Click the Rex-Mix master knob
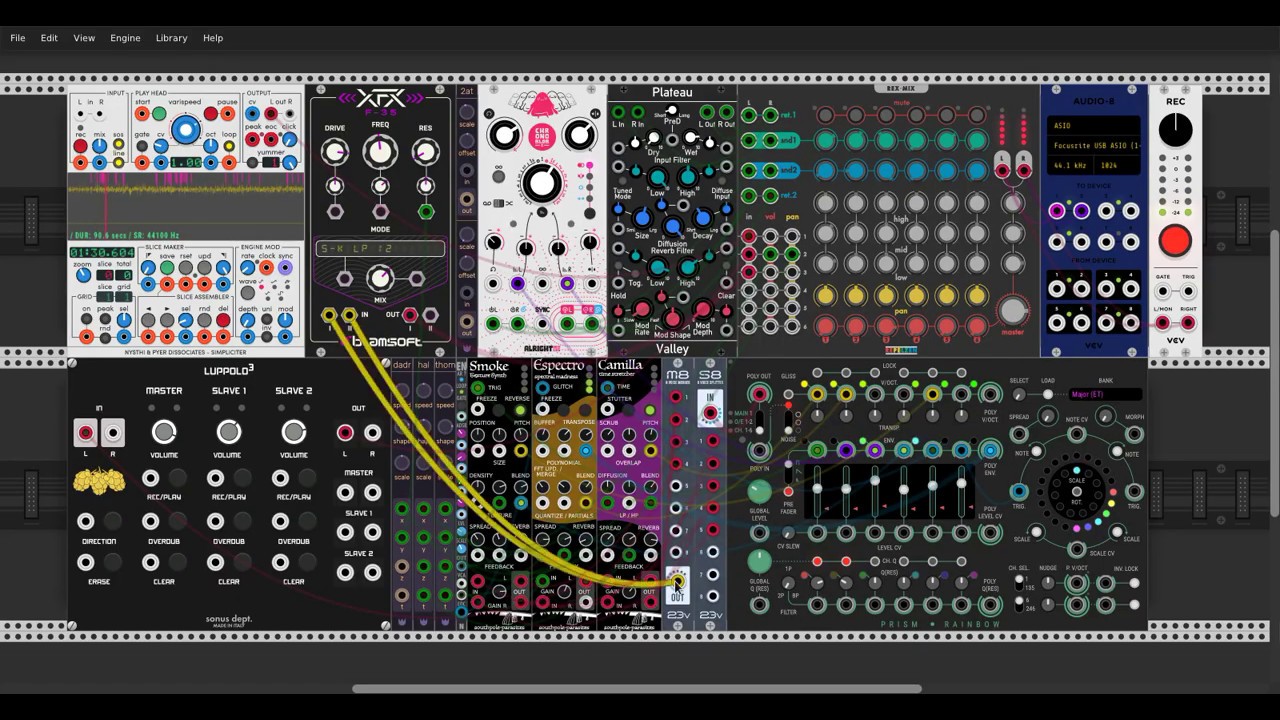This screenshot has height=720, width=1280. 1013,311
